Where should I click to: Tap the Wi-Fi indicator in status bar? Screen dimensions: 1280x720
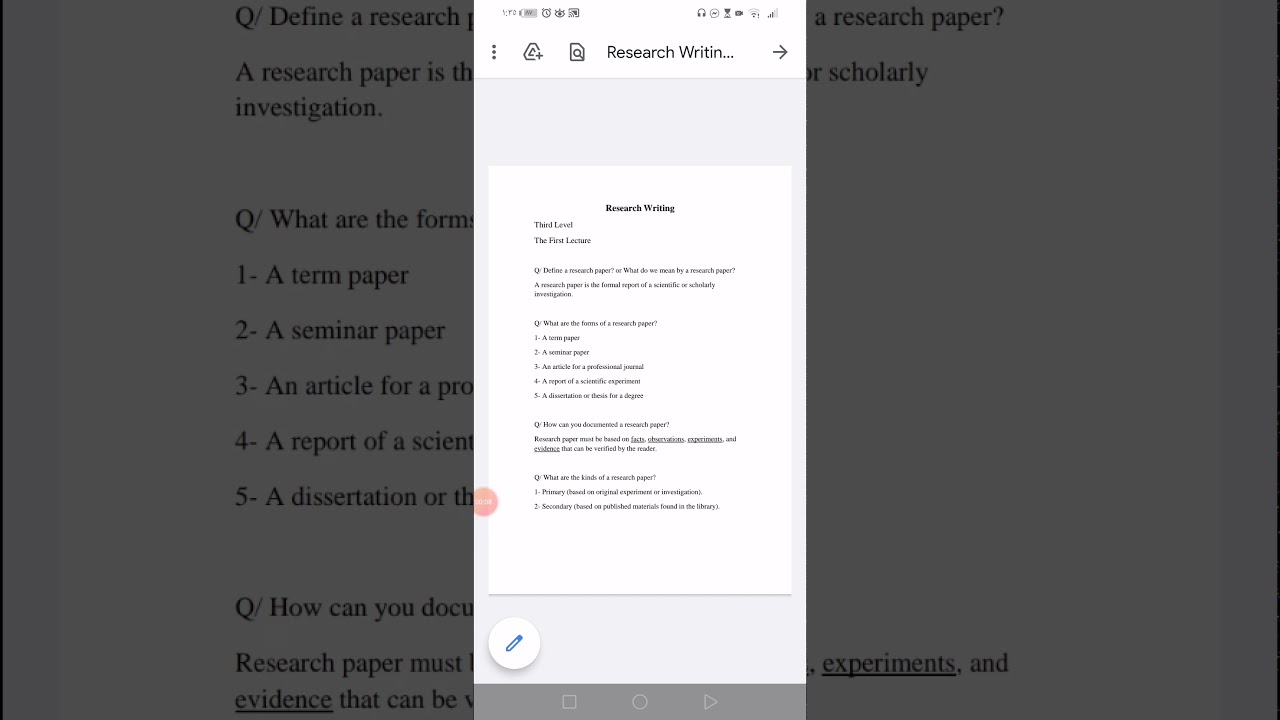(x=754, y=13)
